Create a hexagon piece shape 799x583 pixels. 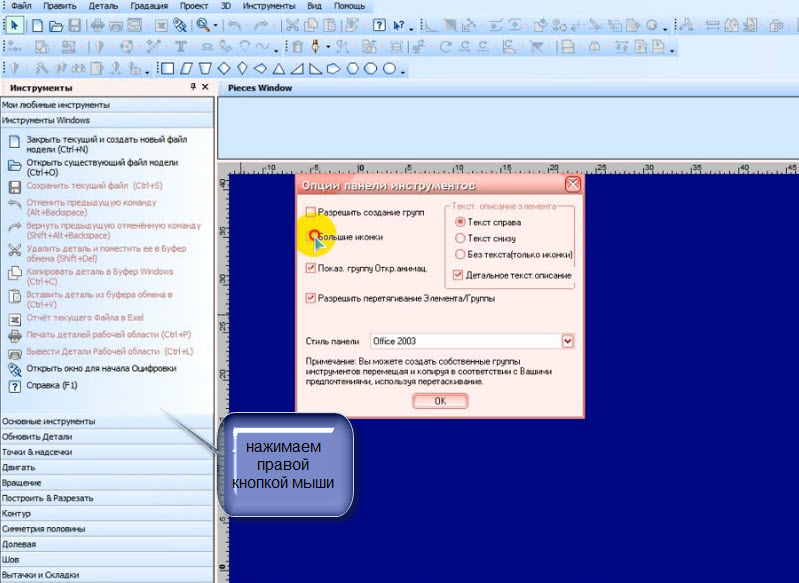[352, 68]
